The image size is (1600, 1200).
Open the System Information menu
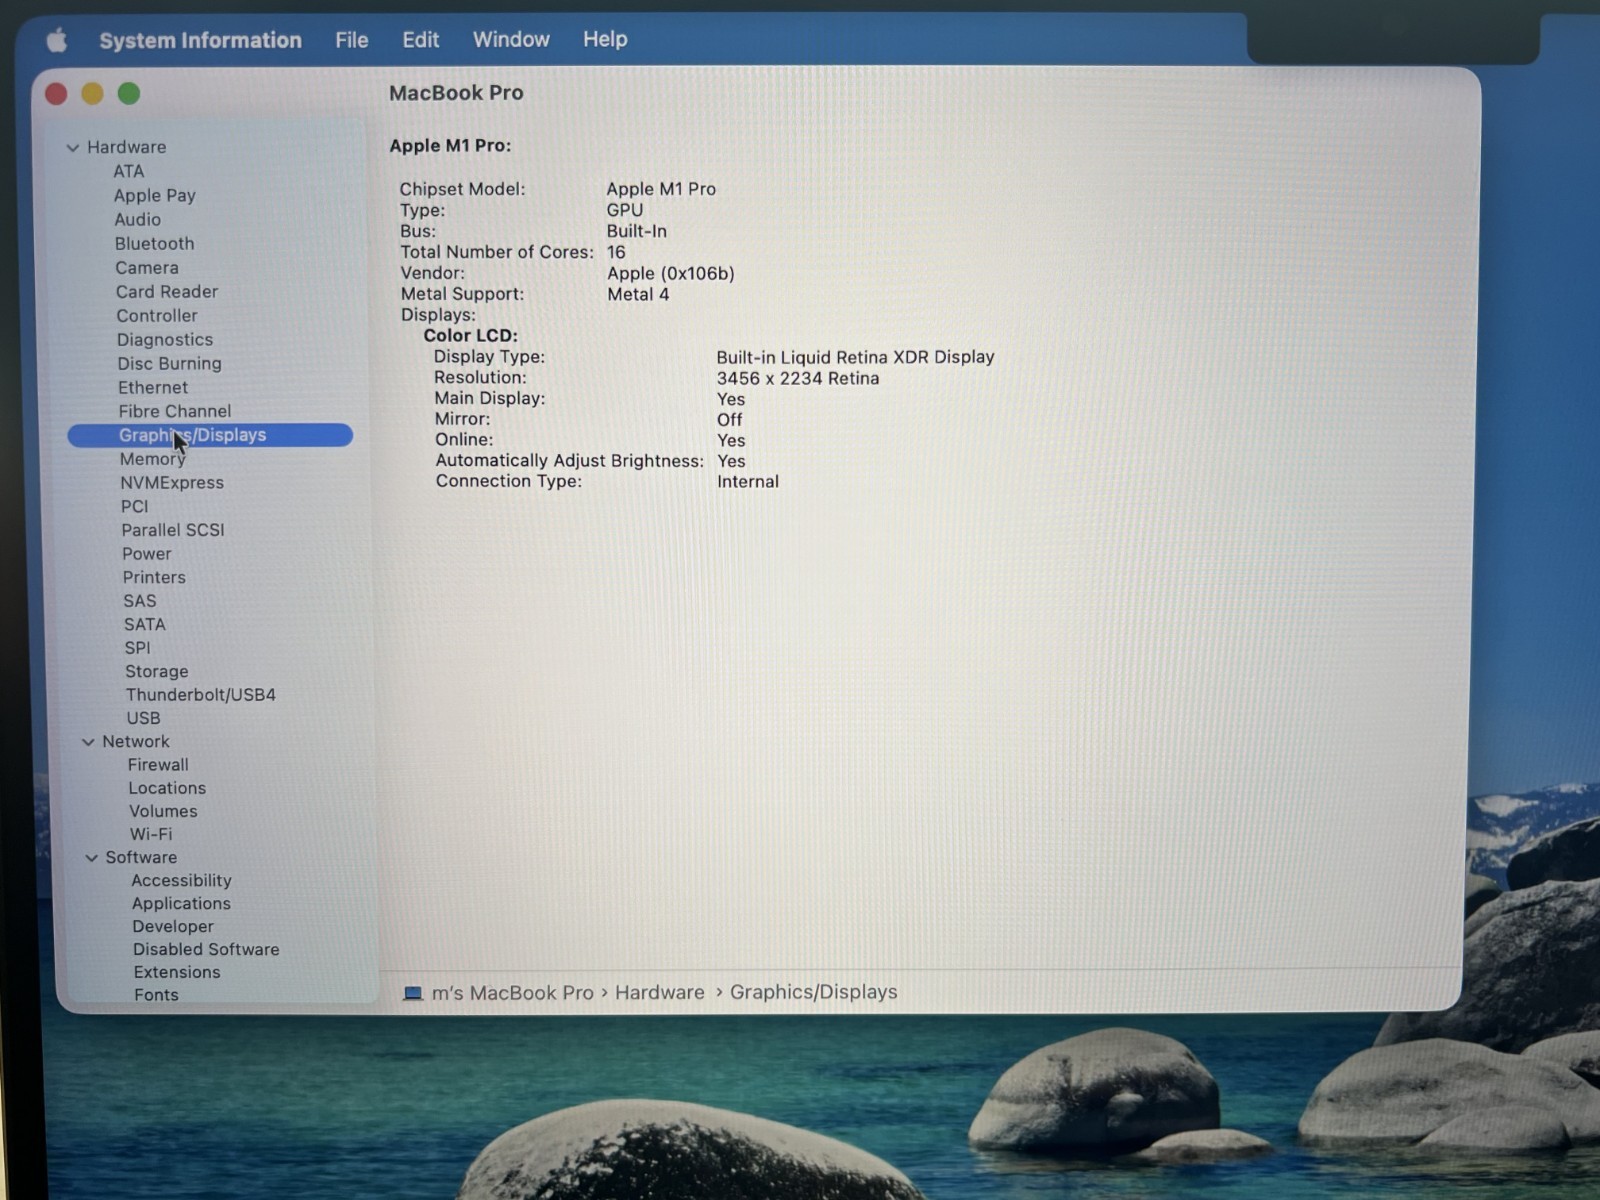point(200,40)
